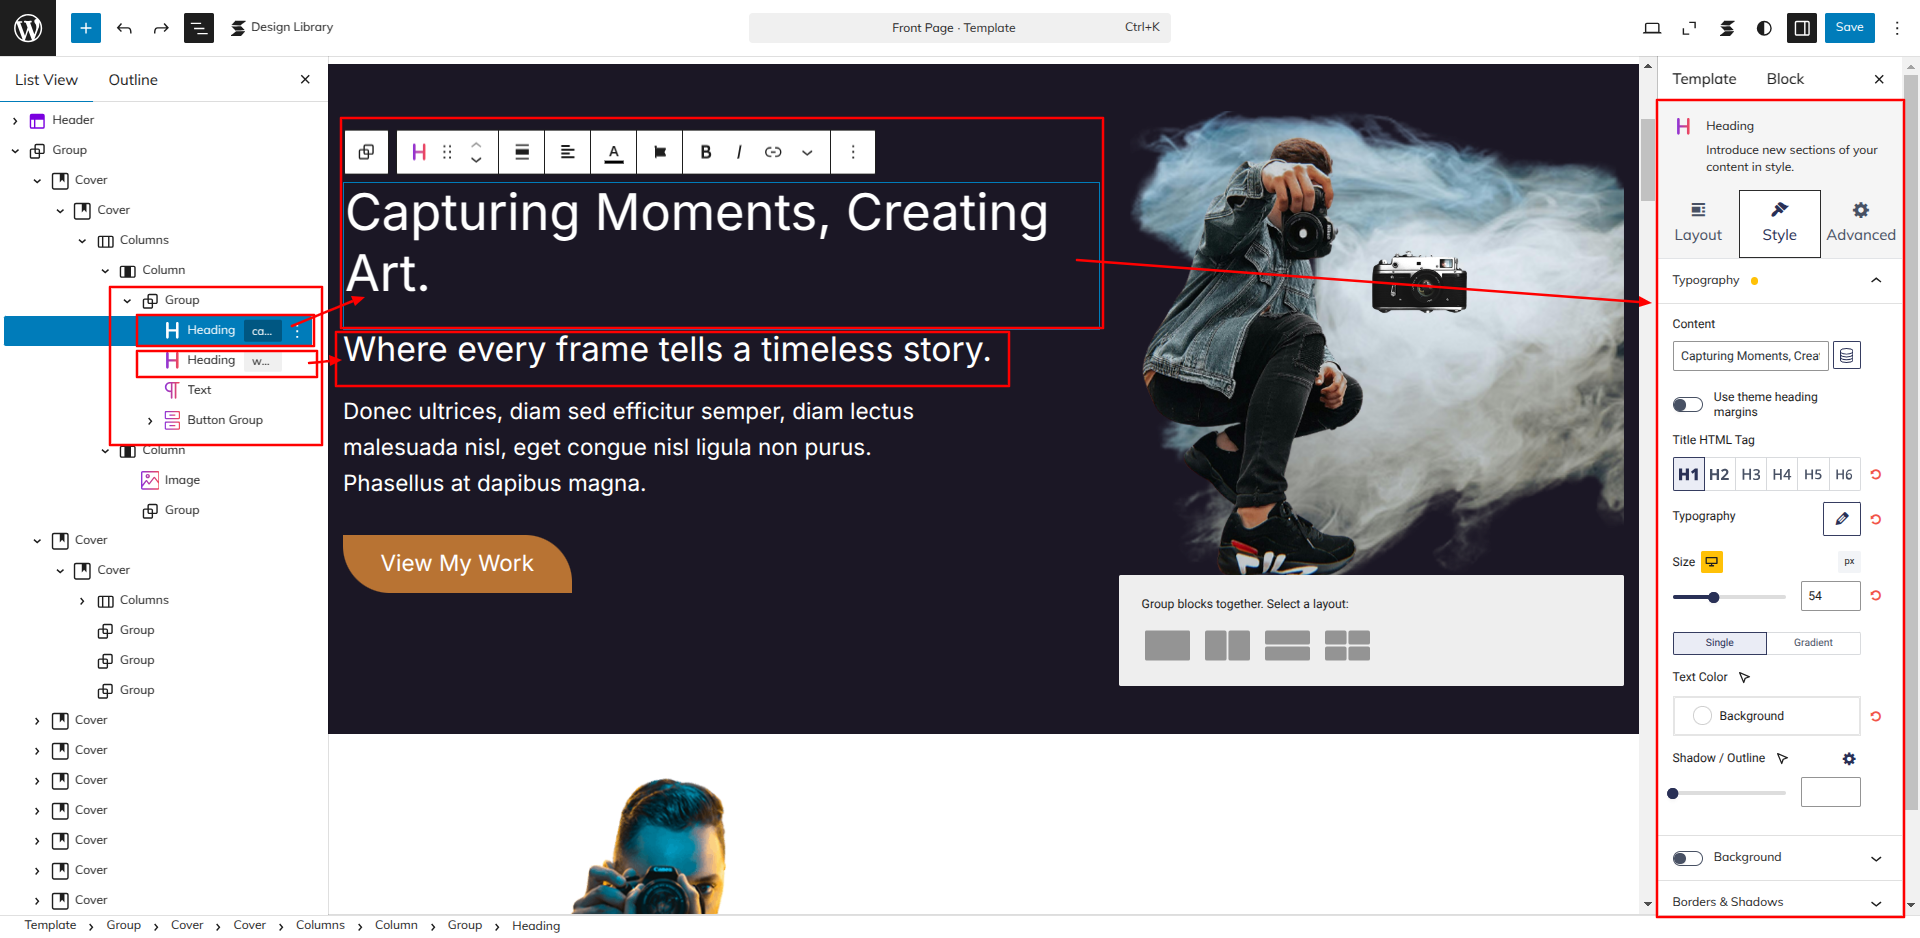1920x938 pixels.
Task: Open the Advanced tab
Action: [x=1861, y=223]
